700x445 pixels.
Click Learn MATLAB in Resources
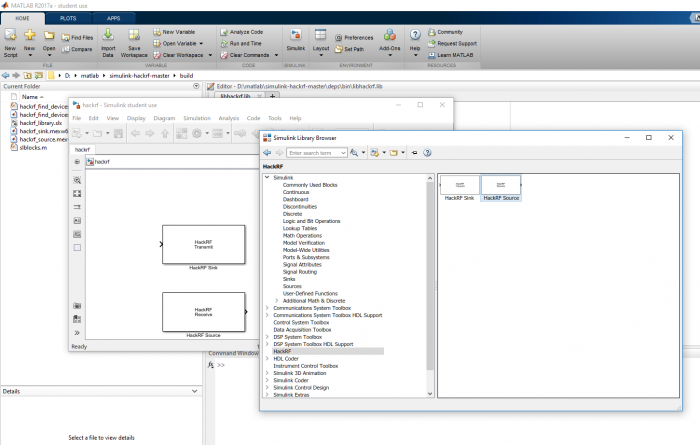click(450, 55)
